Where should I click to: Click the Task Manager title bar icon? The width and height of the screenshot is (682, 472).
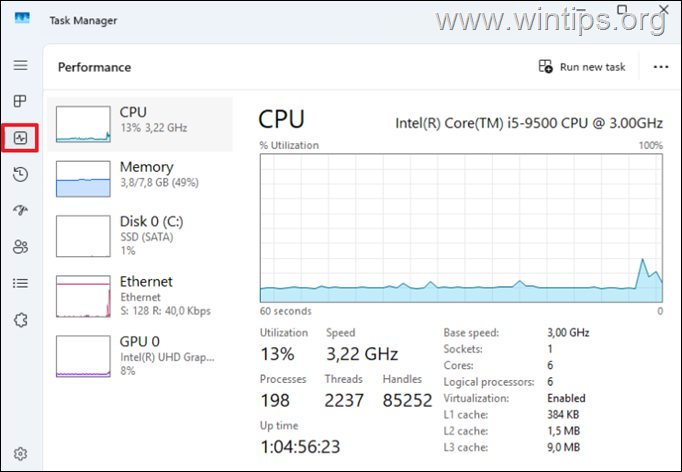(x=22, y=19)
